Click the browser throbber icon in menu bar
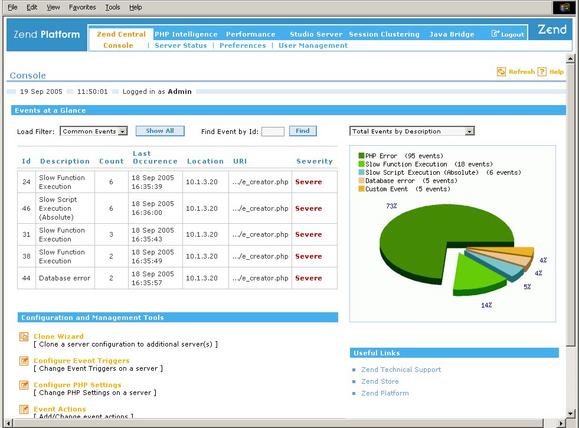 click(564, 7)
